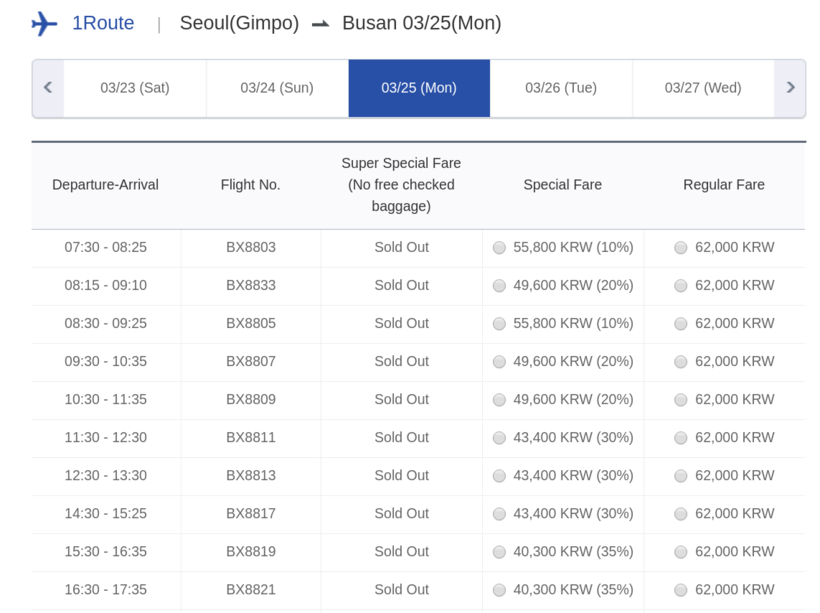820x613 pixels.
Task: Select Special Fare for flight BX8807
Action: point(500,362)
